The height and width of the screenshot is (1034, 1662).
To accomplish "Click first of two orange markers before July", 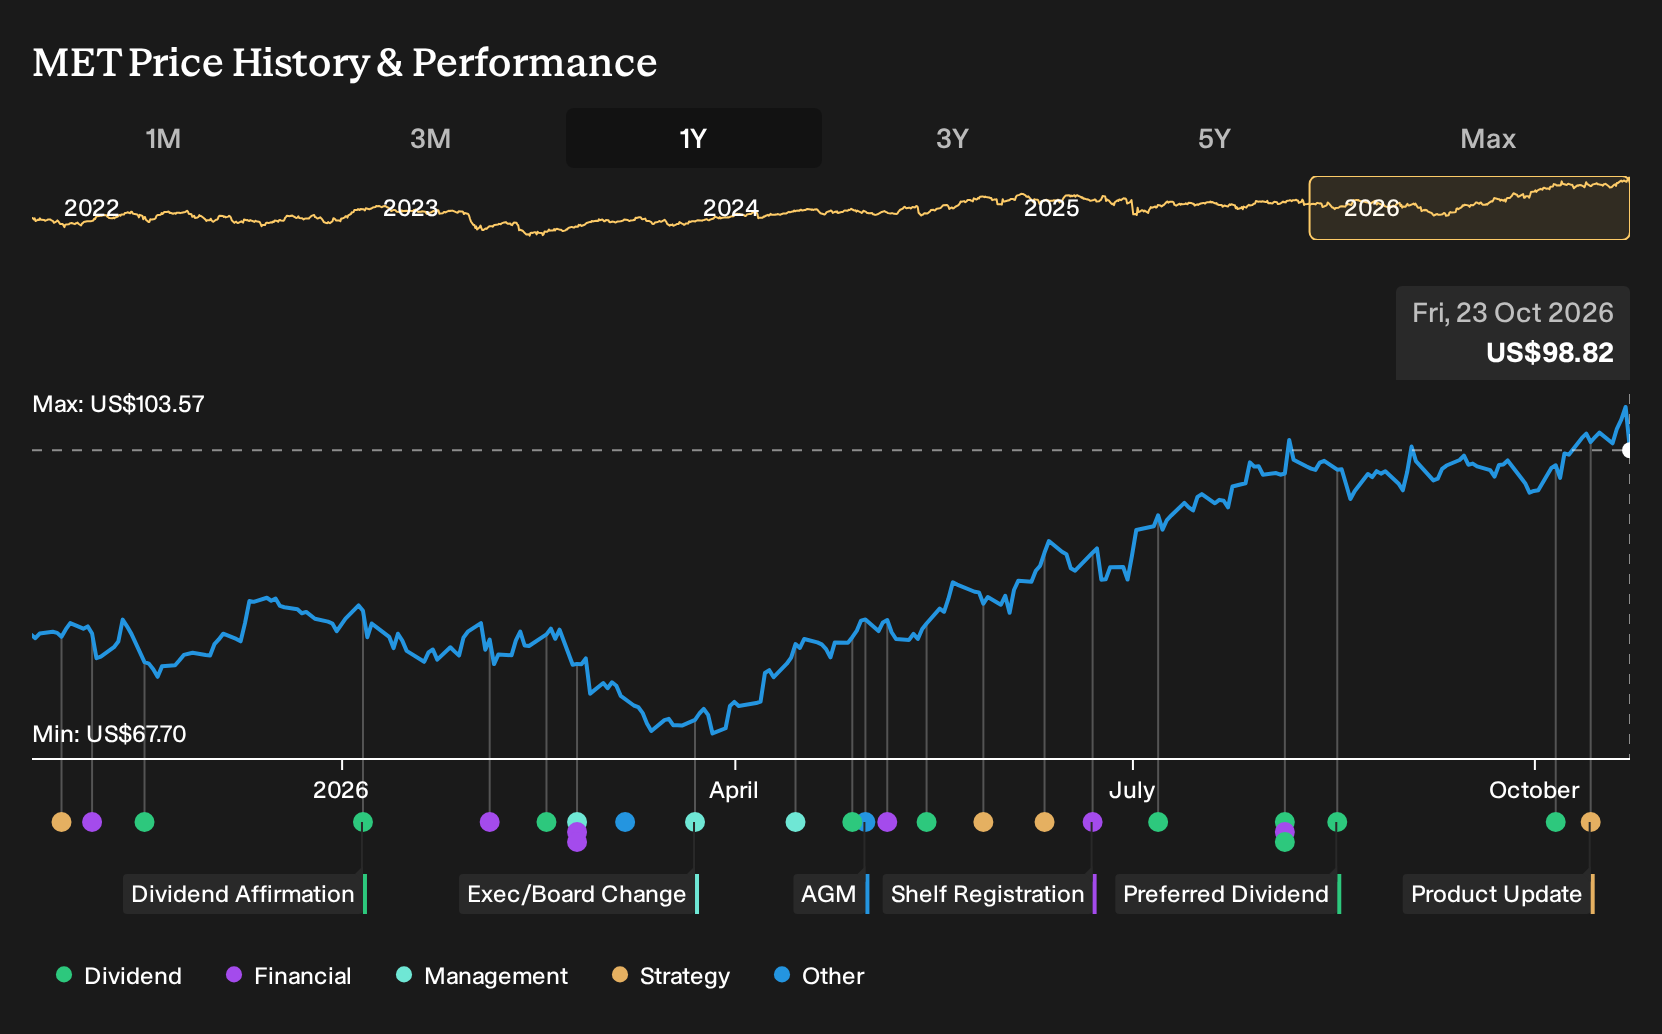I will click(x=983, y=822).
